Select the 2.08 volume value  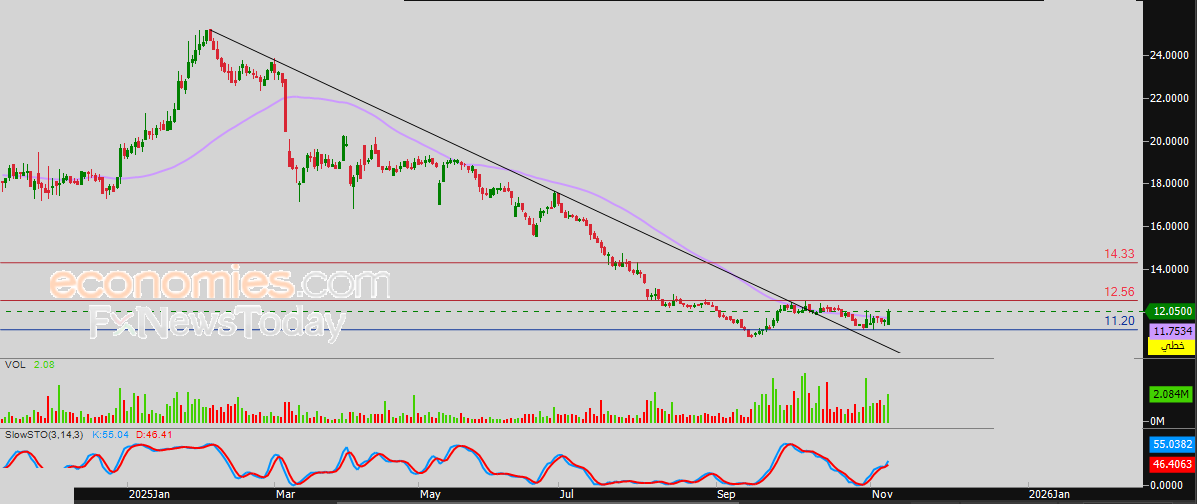click(x=44, y=365)
